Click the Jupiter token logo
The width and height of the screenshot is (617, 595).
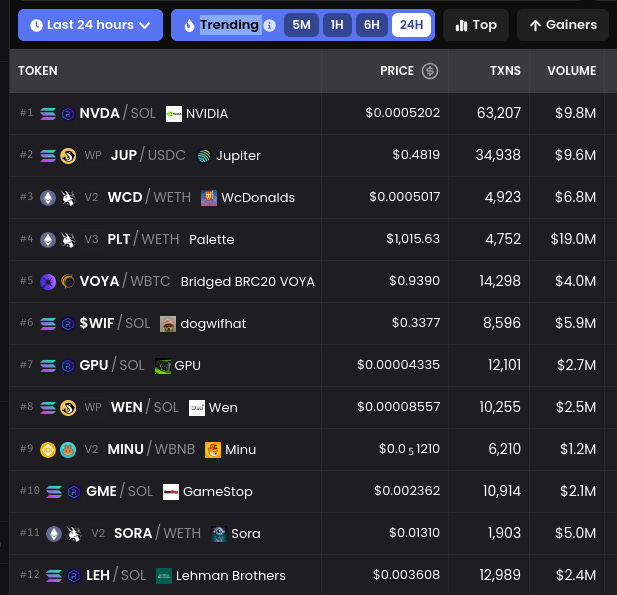tap(204, 156)
